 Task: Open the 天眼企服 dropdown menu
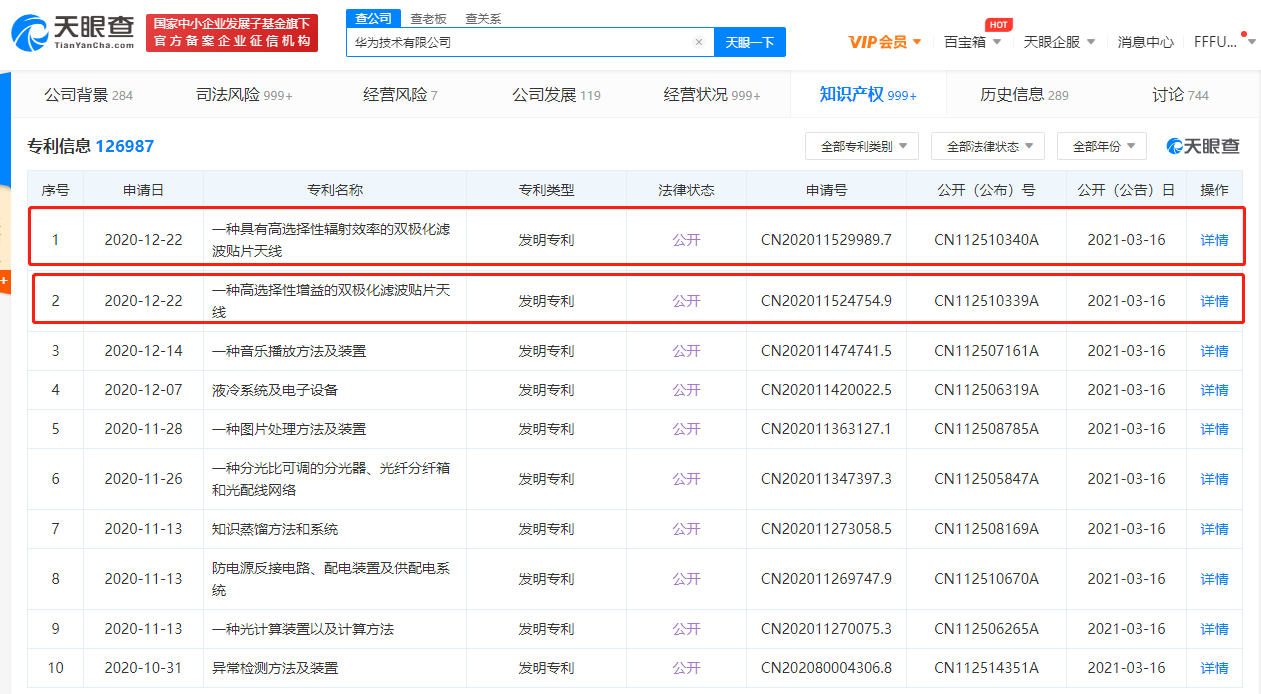[x=1060, y=42]
